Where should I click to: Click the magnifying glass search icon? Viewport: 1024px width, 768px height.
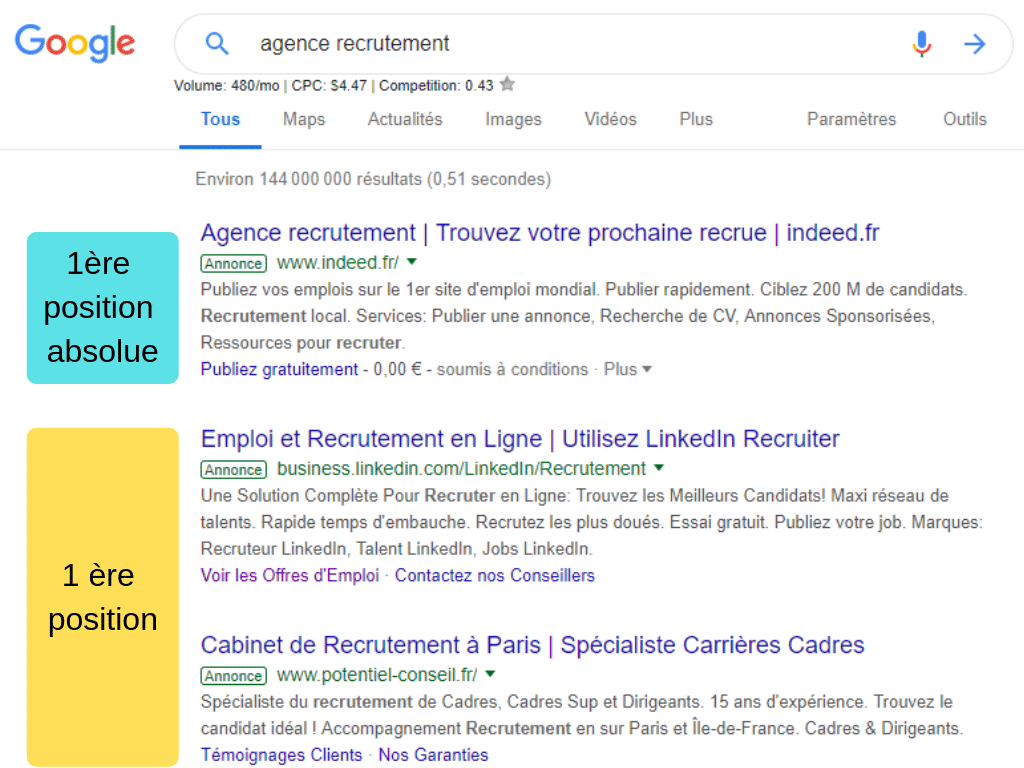point(216,44)
